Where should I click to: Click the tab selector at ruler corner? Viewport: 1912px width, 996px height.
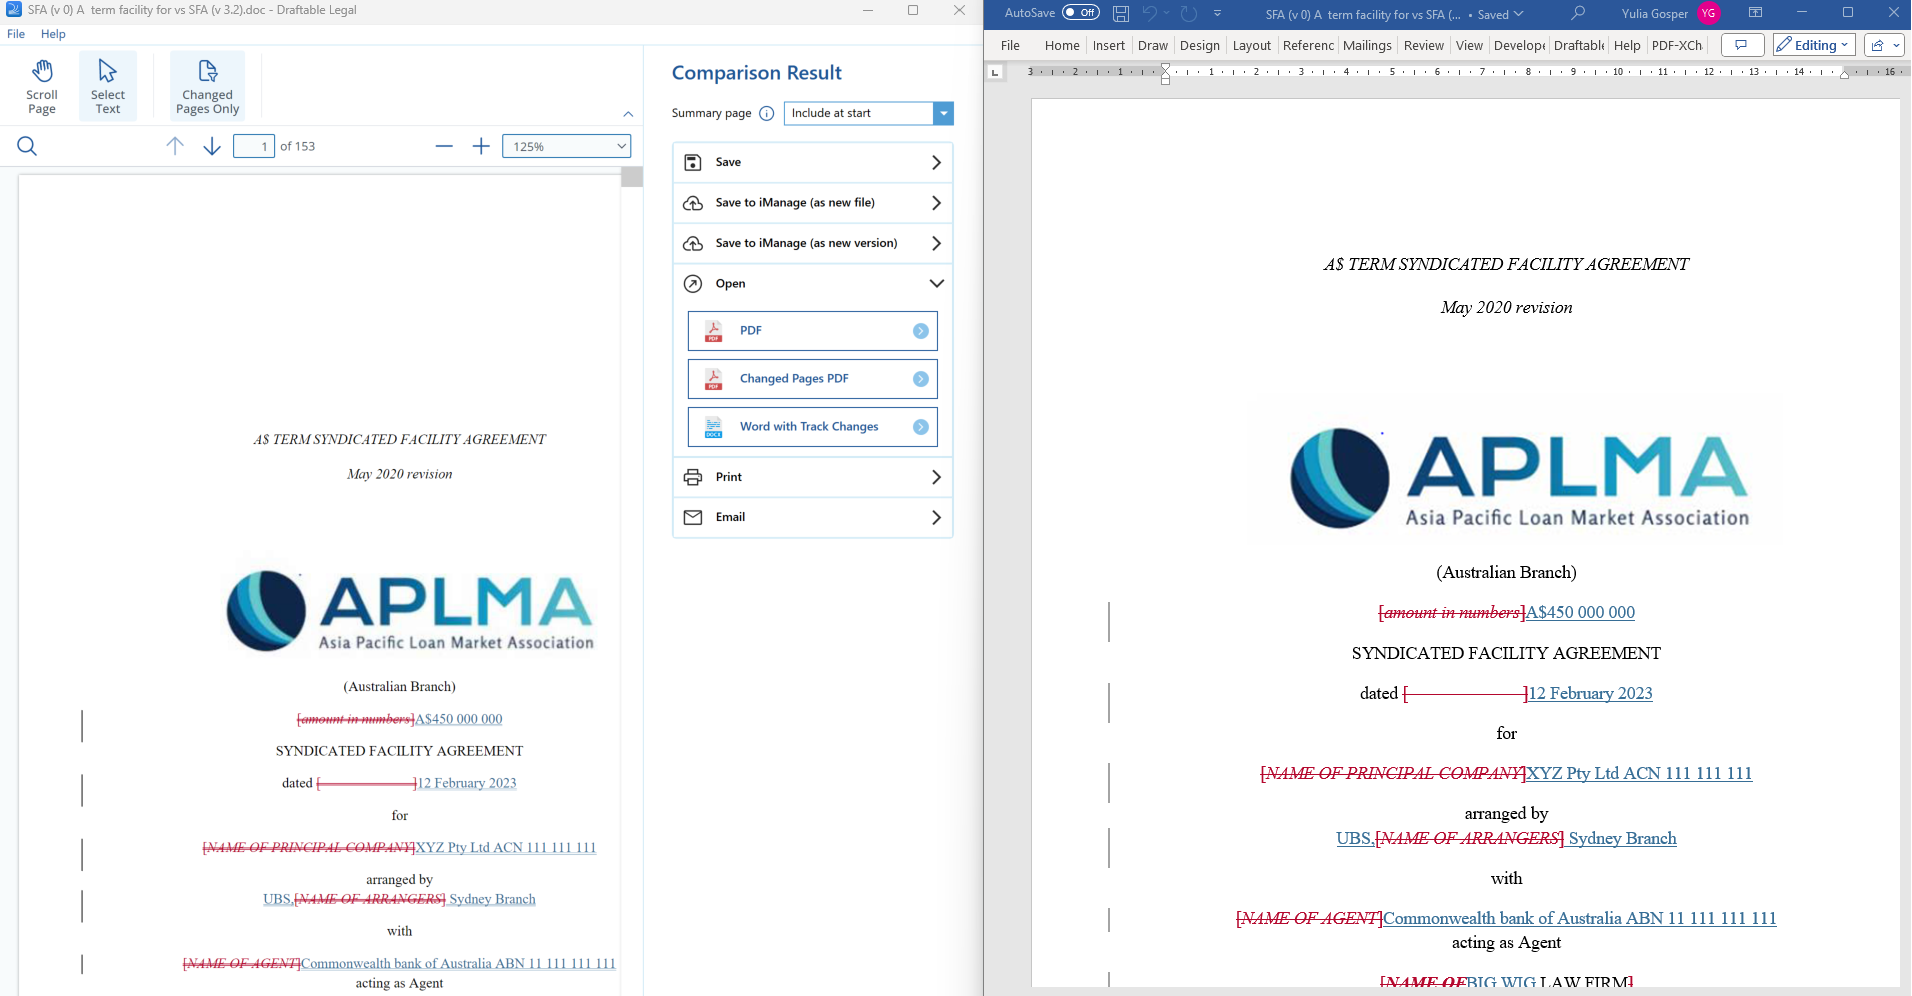pyautogui.click(x=995, y=72)
